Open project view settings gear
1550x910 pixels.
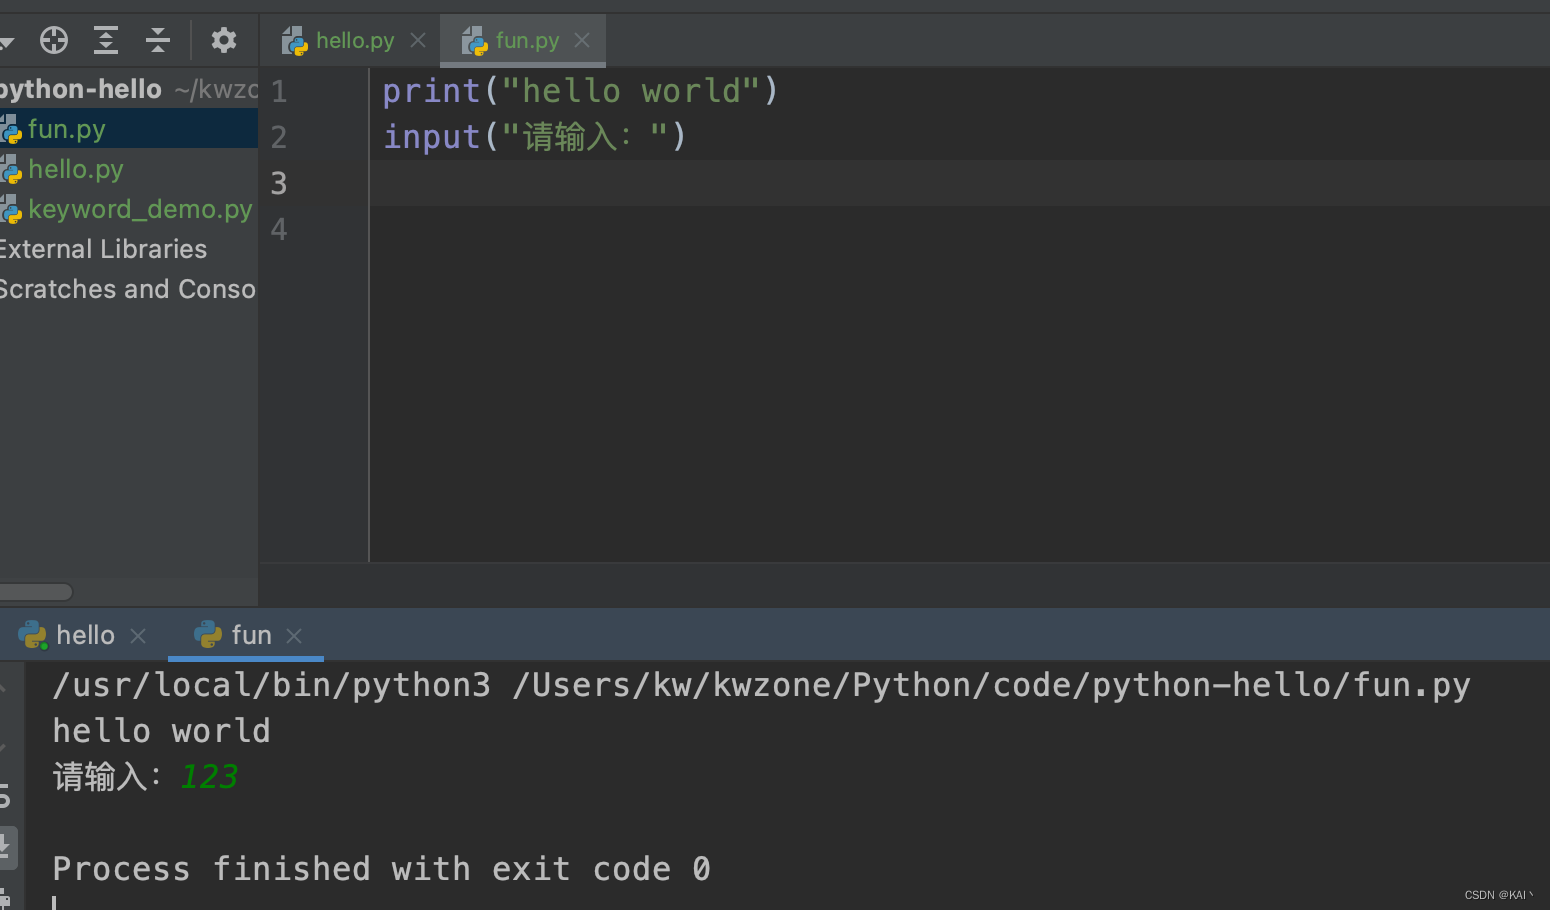coord(224,40)
